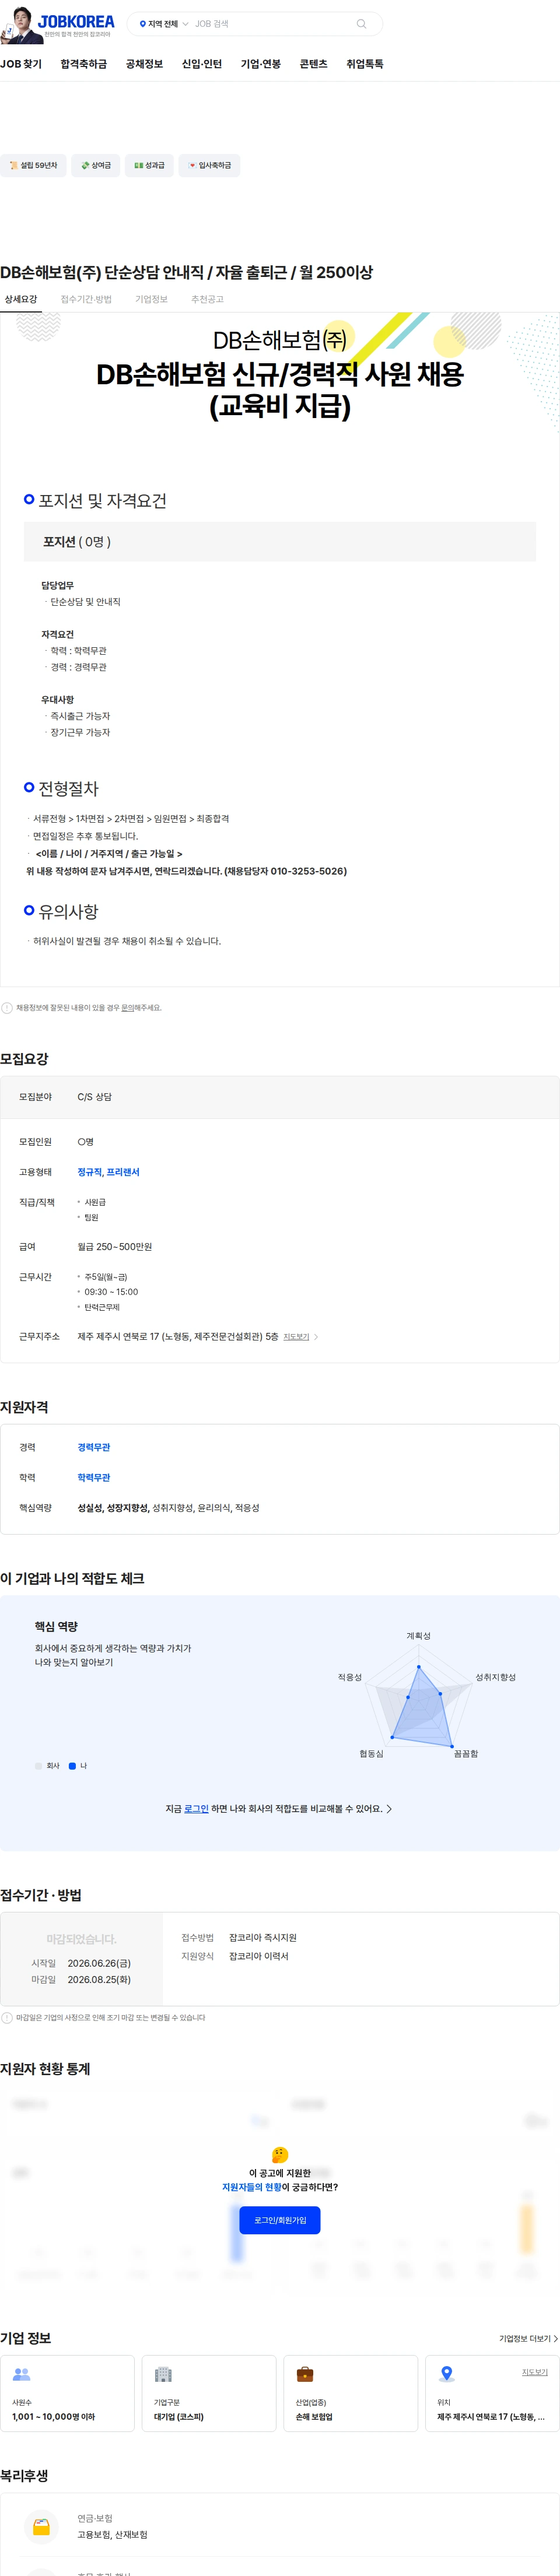The width and height of the screenshot is (560, 2576).
Task: Click the info icon beside 마감일은 notice
Action: point(7,2018)
